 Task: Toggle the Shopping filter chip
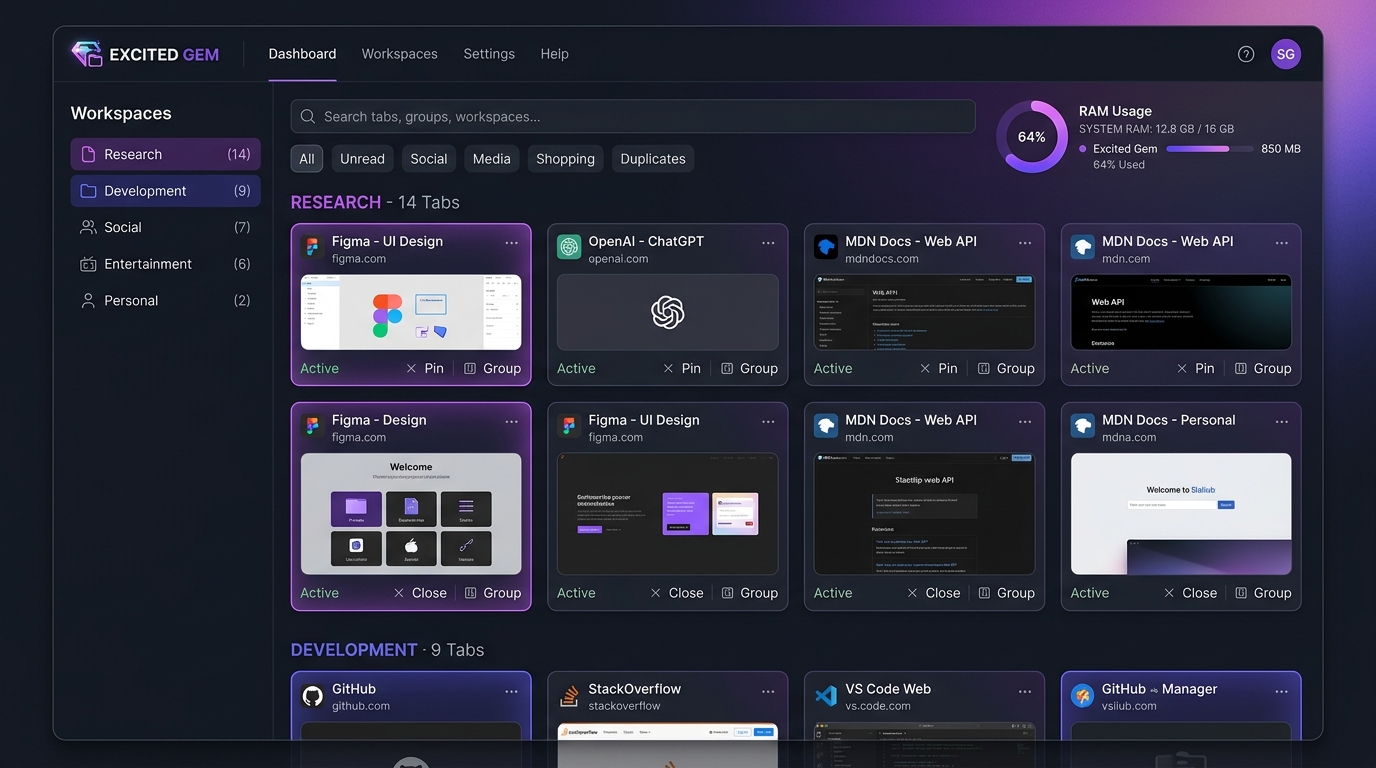(565, 159)
